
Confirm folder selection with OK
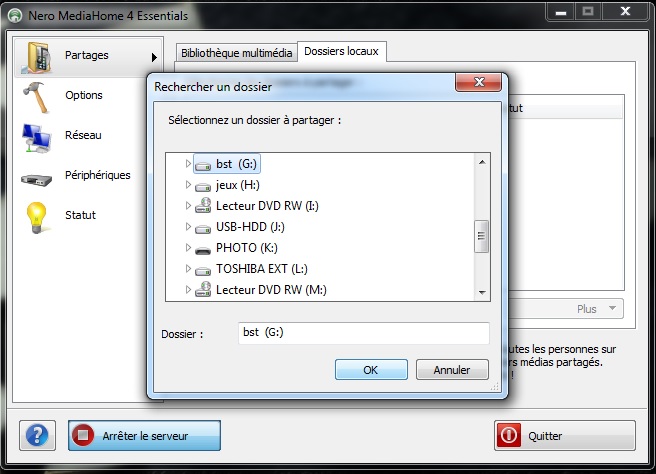click(371, 370)
